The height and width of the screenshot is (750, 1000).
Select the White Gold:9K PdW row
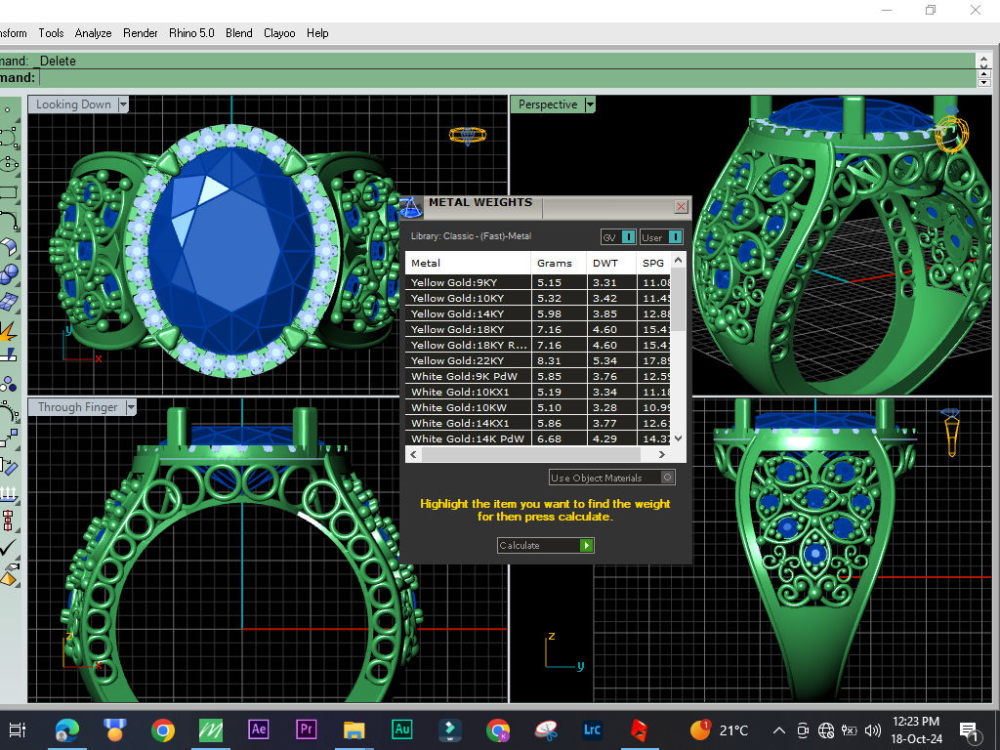click(538, 376)
